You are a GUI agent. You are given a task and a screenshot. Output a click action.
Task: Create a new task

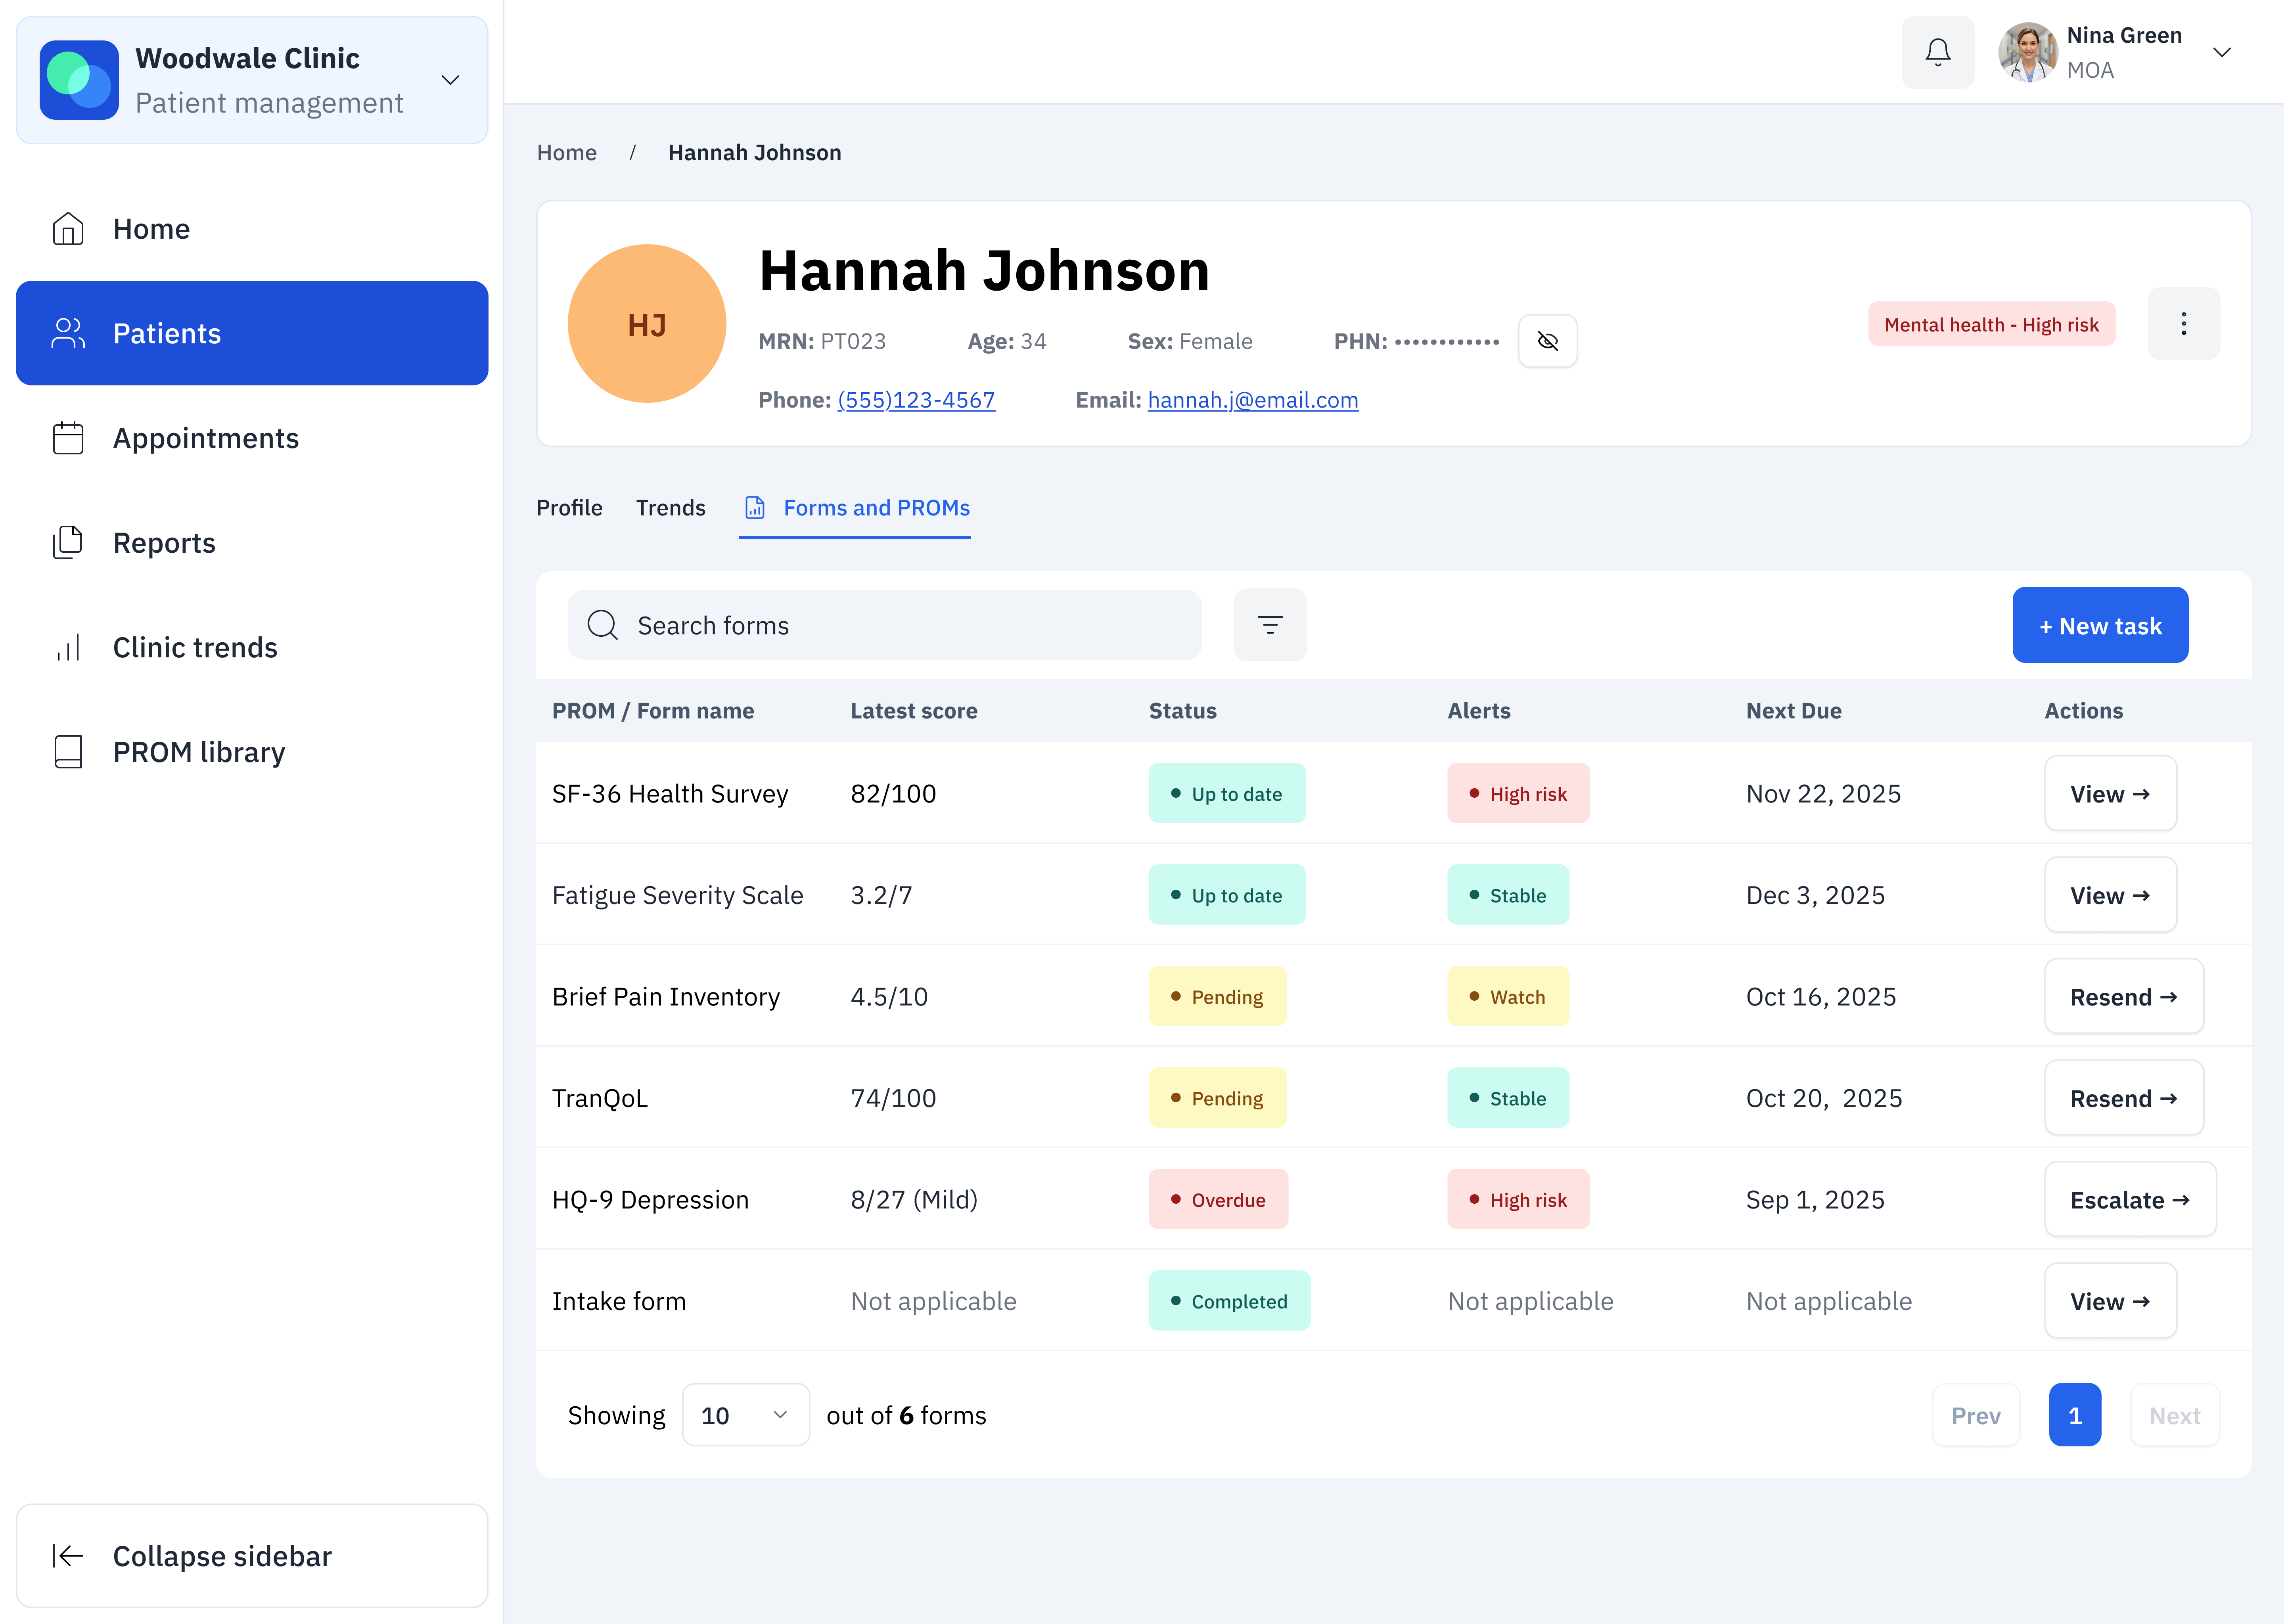[2100, 625]
